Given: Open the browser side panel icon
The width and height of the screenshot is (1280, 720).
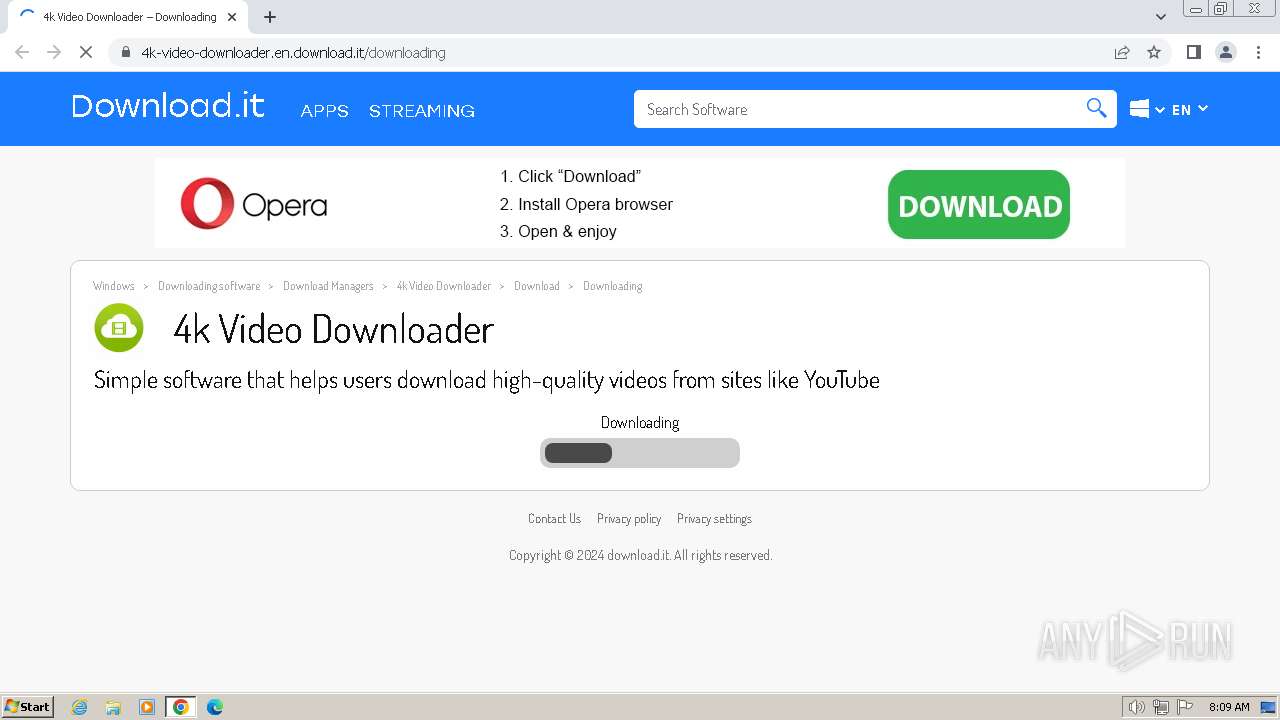Looking at the screenshot, I should [x=1193, y=52].
